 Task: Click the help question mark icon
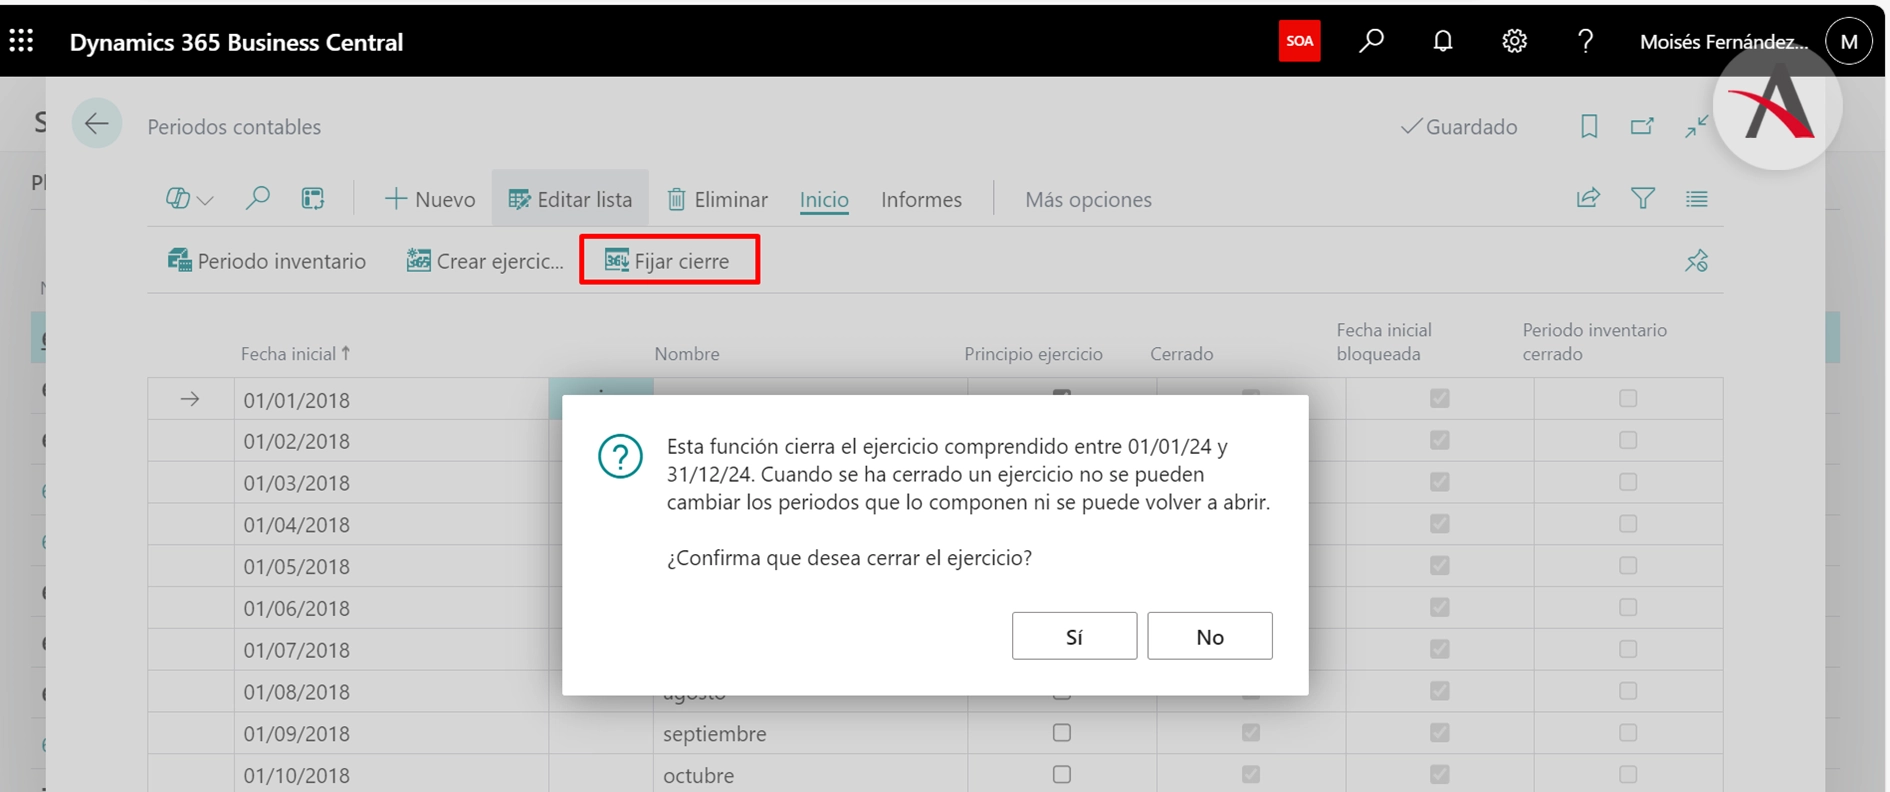(x=1585, y=41)
